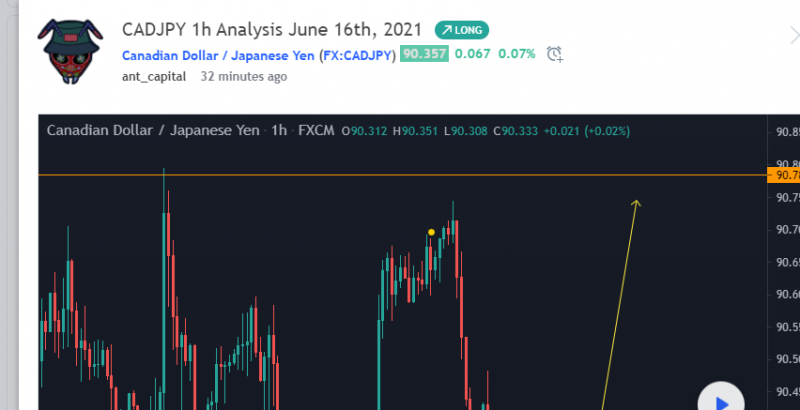
Task: Create alert with the clock icon
Action: coord(556,54)
